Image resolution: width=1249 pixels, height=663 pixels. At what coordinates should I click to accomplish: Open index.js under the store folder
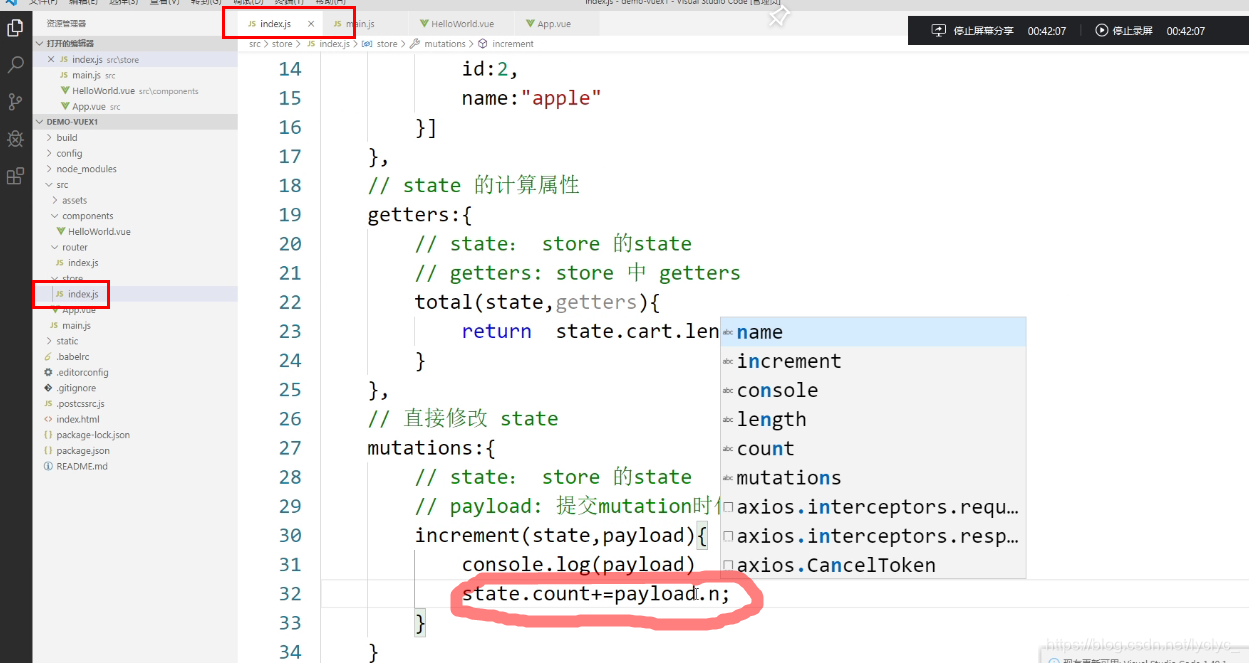(83, 294)
